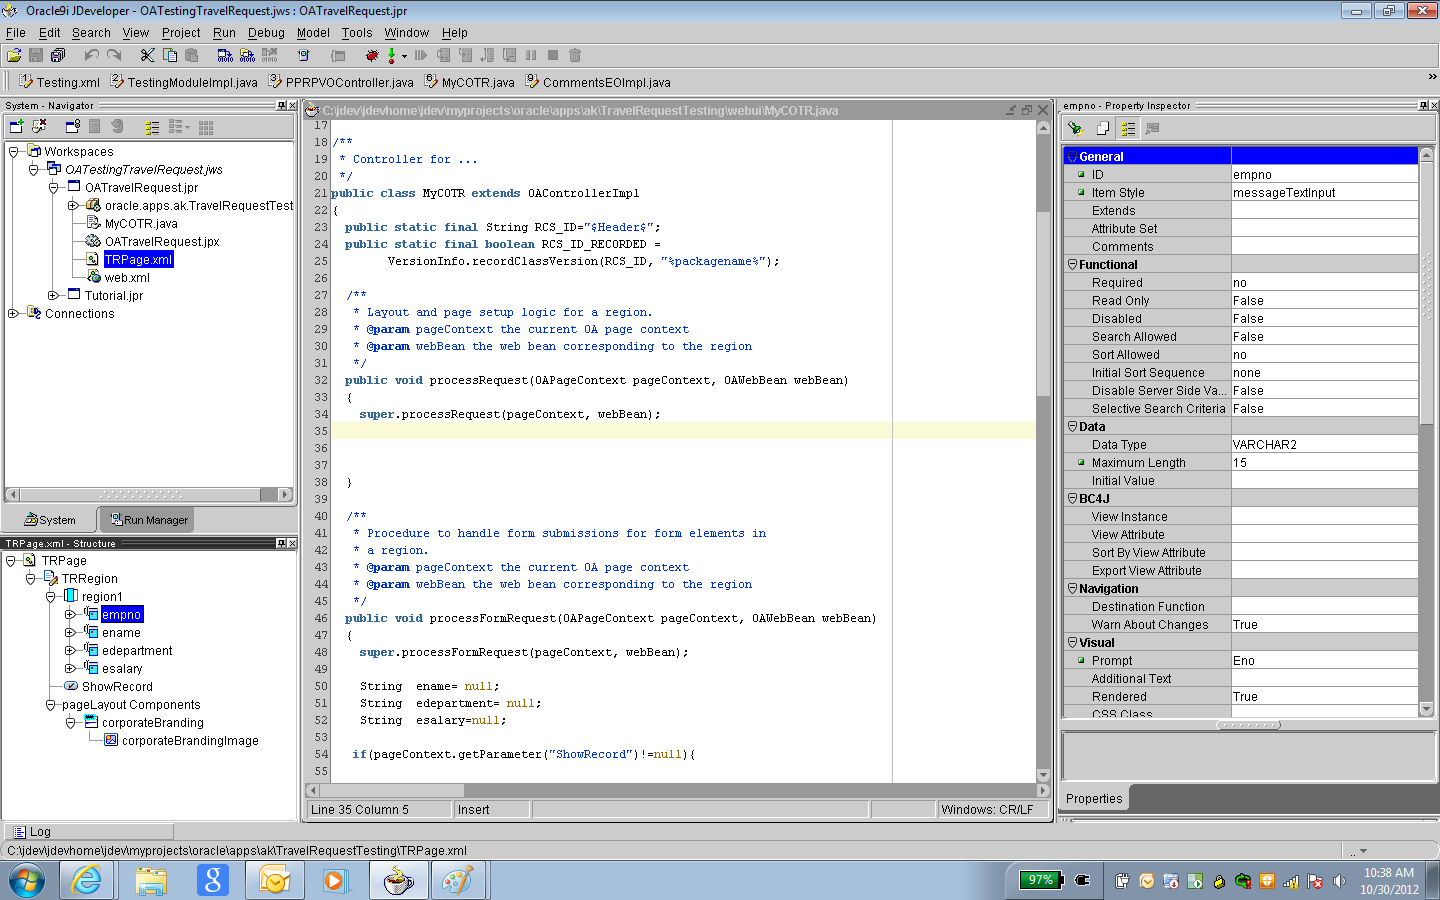The image size is (1440, 900).
Task: Collapse the Visual property group
Action: [1072, 643]
